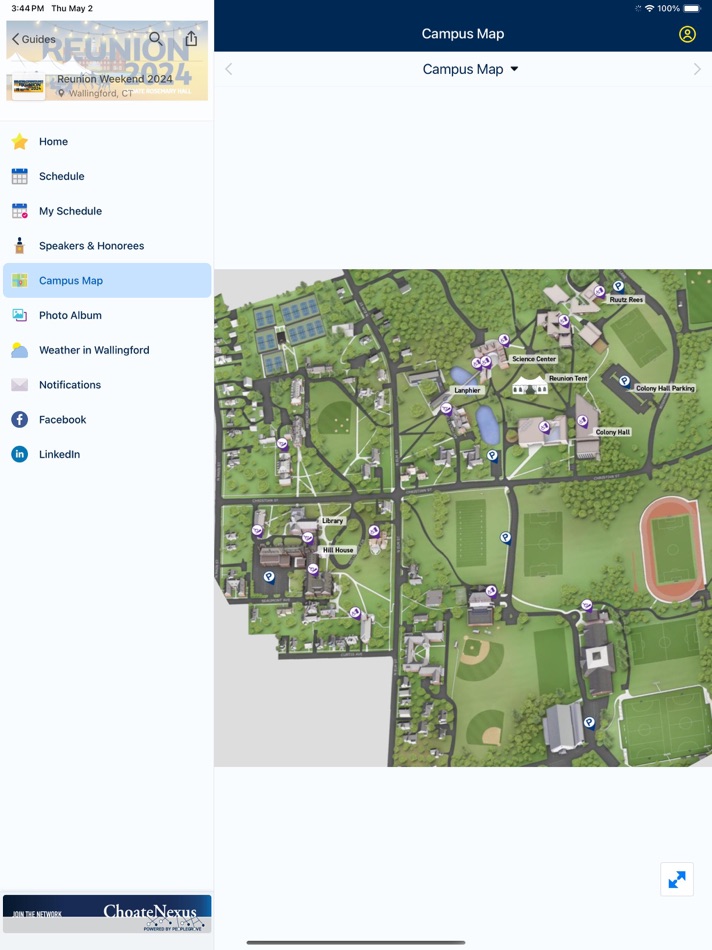Tap the Speakers podium icon
The height and width of the screenshot is (950, 712).
19,245
